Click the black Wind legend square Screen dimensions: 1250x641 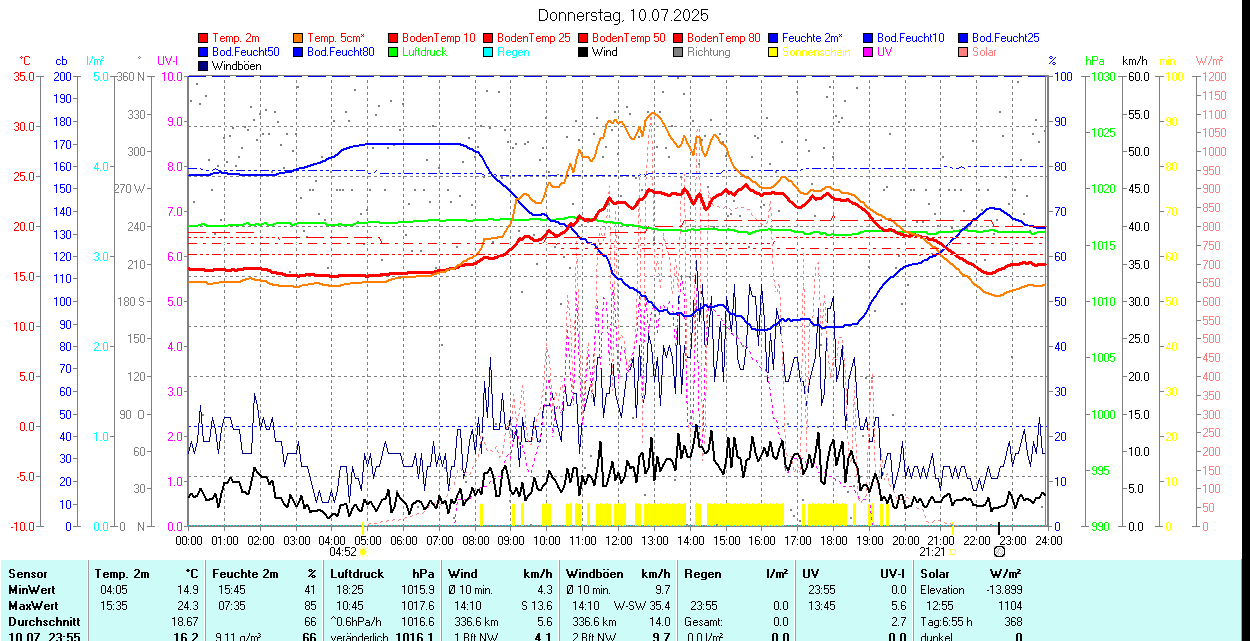(x=584, y=52)
